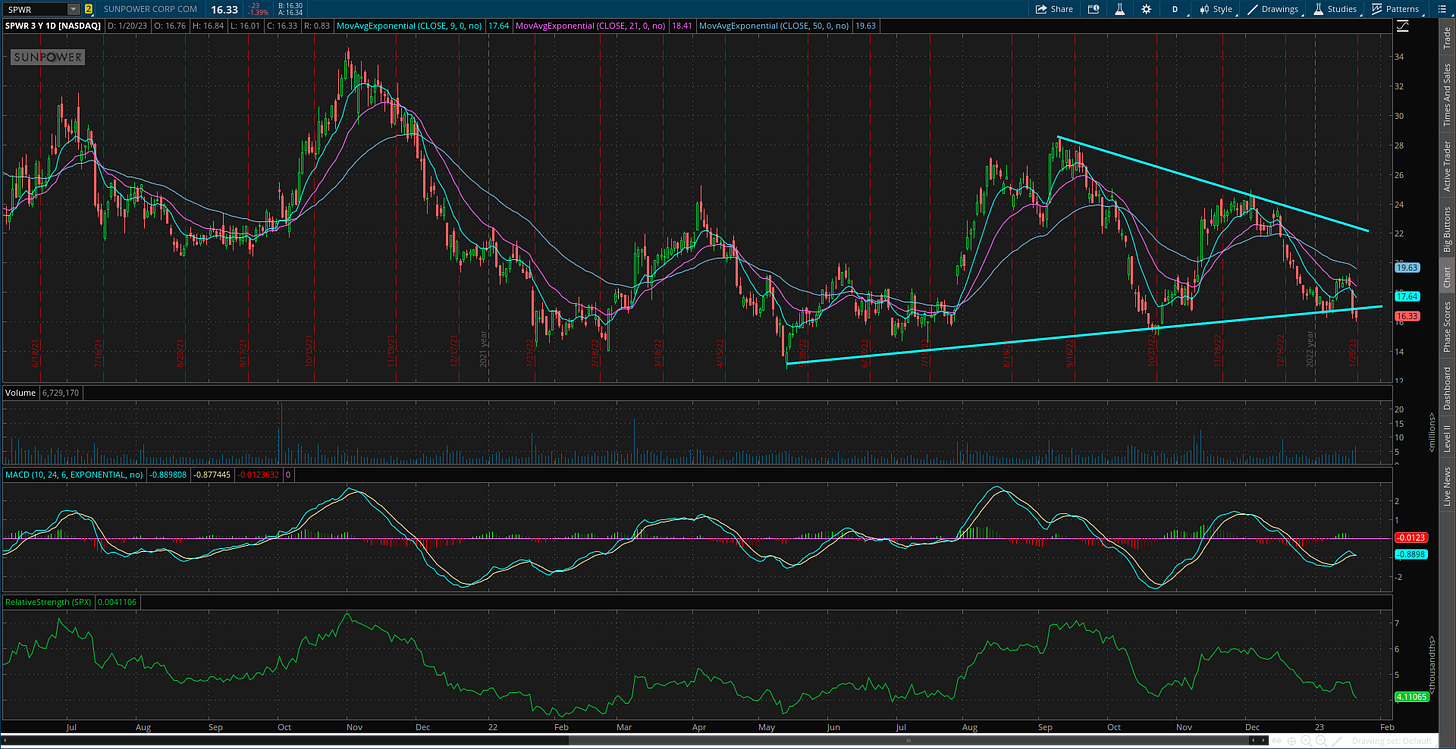
Task: Open the Style menu
Action: (x=1218, y=9)
